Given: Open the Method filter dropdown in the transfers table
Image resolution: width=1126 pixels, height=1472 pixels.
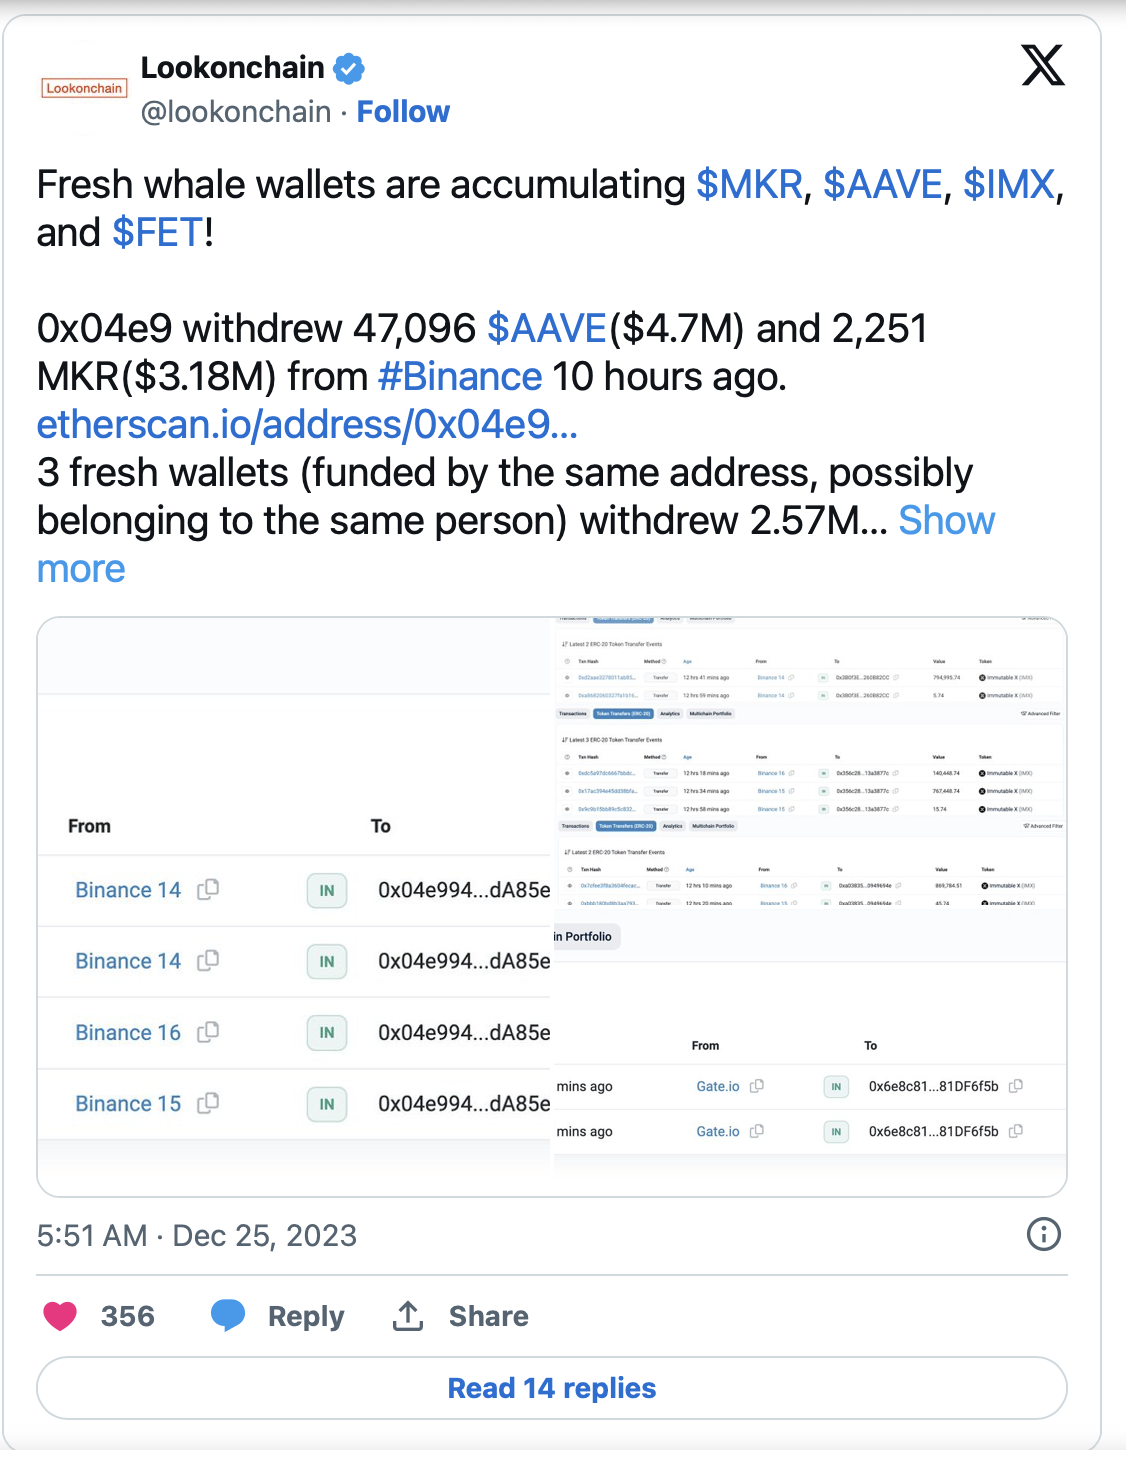Looking at the screenshot, I should click(662, 661).
